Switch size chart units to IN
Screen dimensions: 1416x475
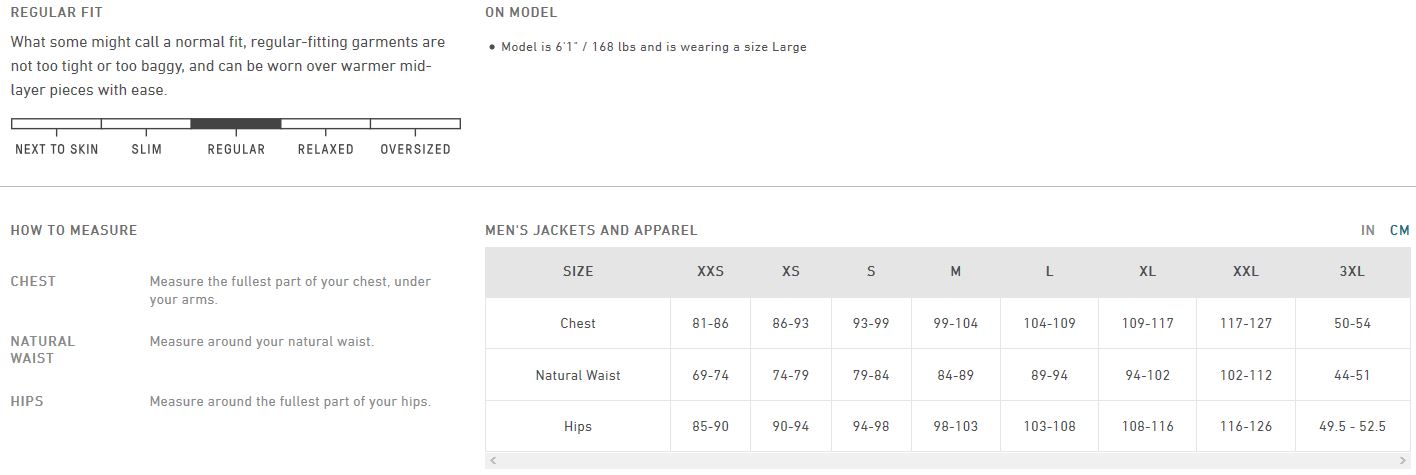1367,230
